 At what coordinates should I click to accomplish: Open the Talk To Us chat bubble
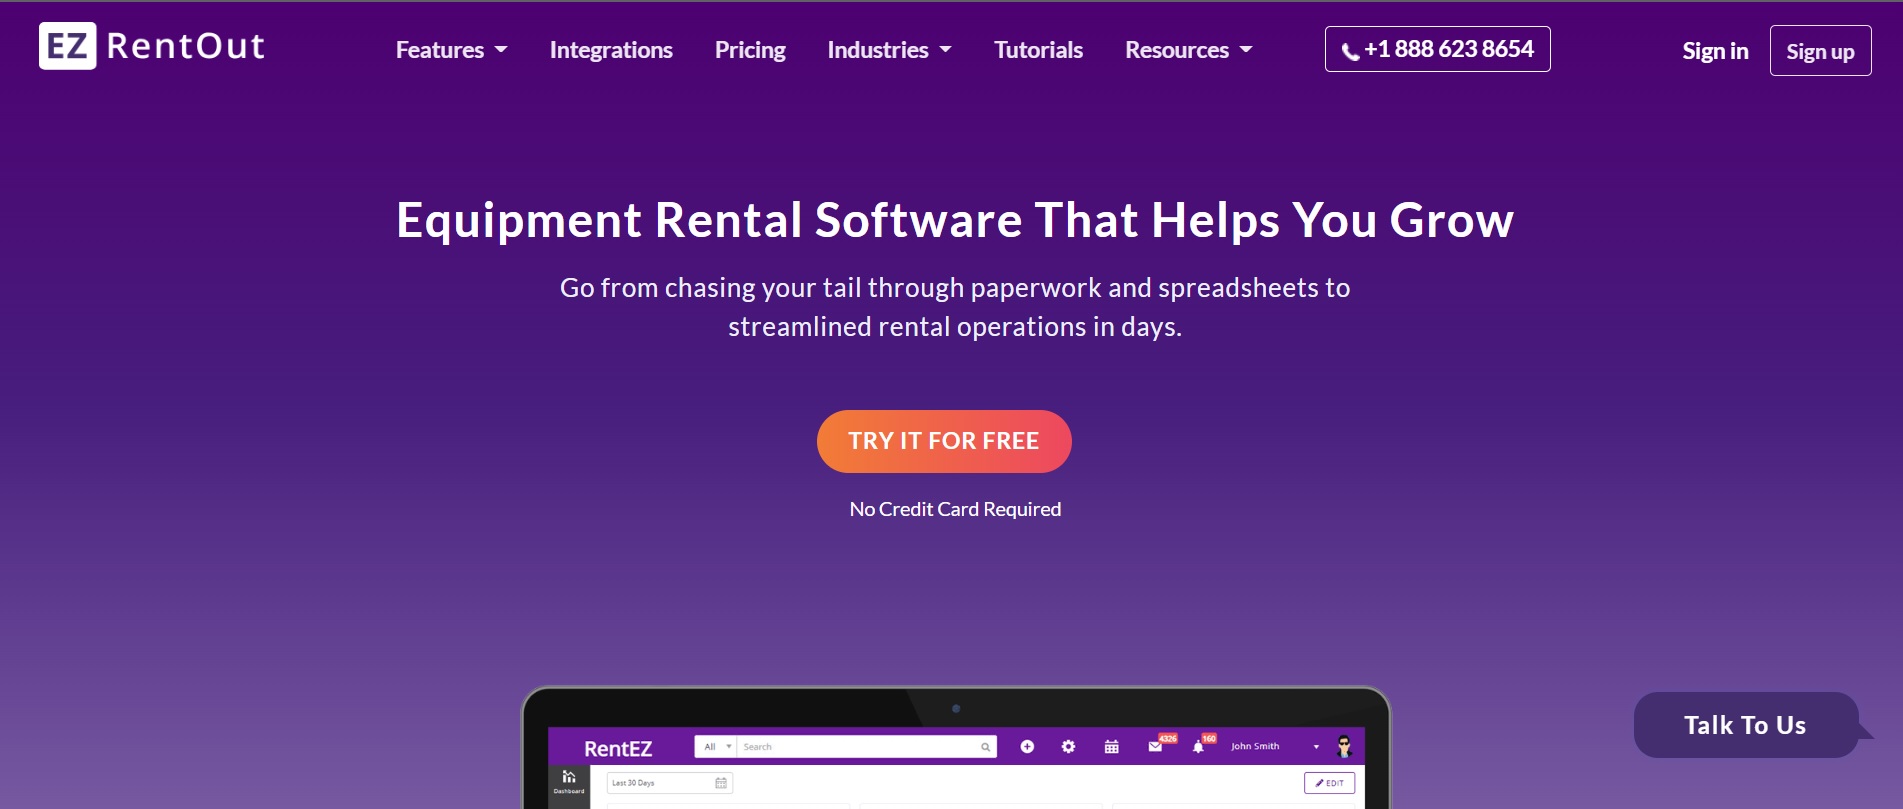pos(1746,725)
